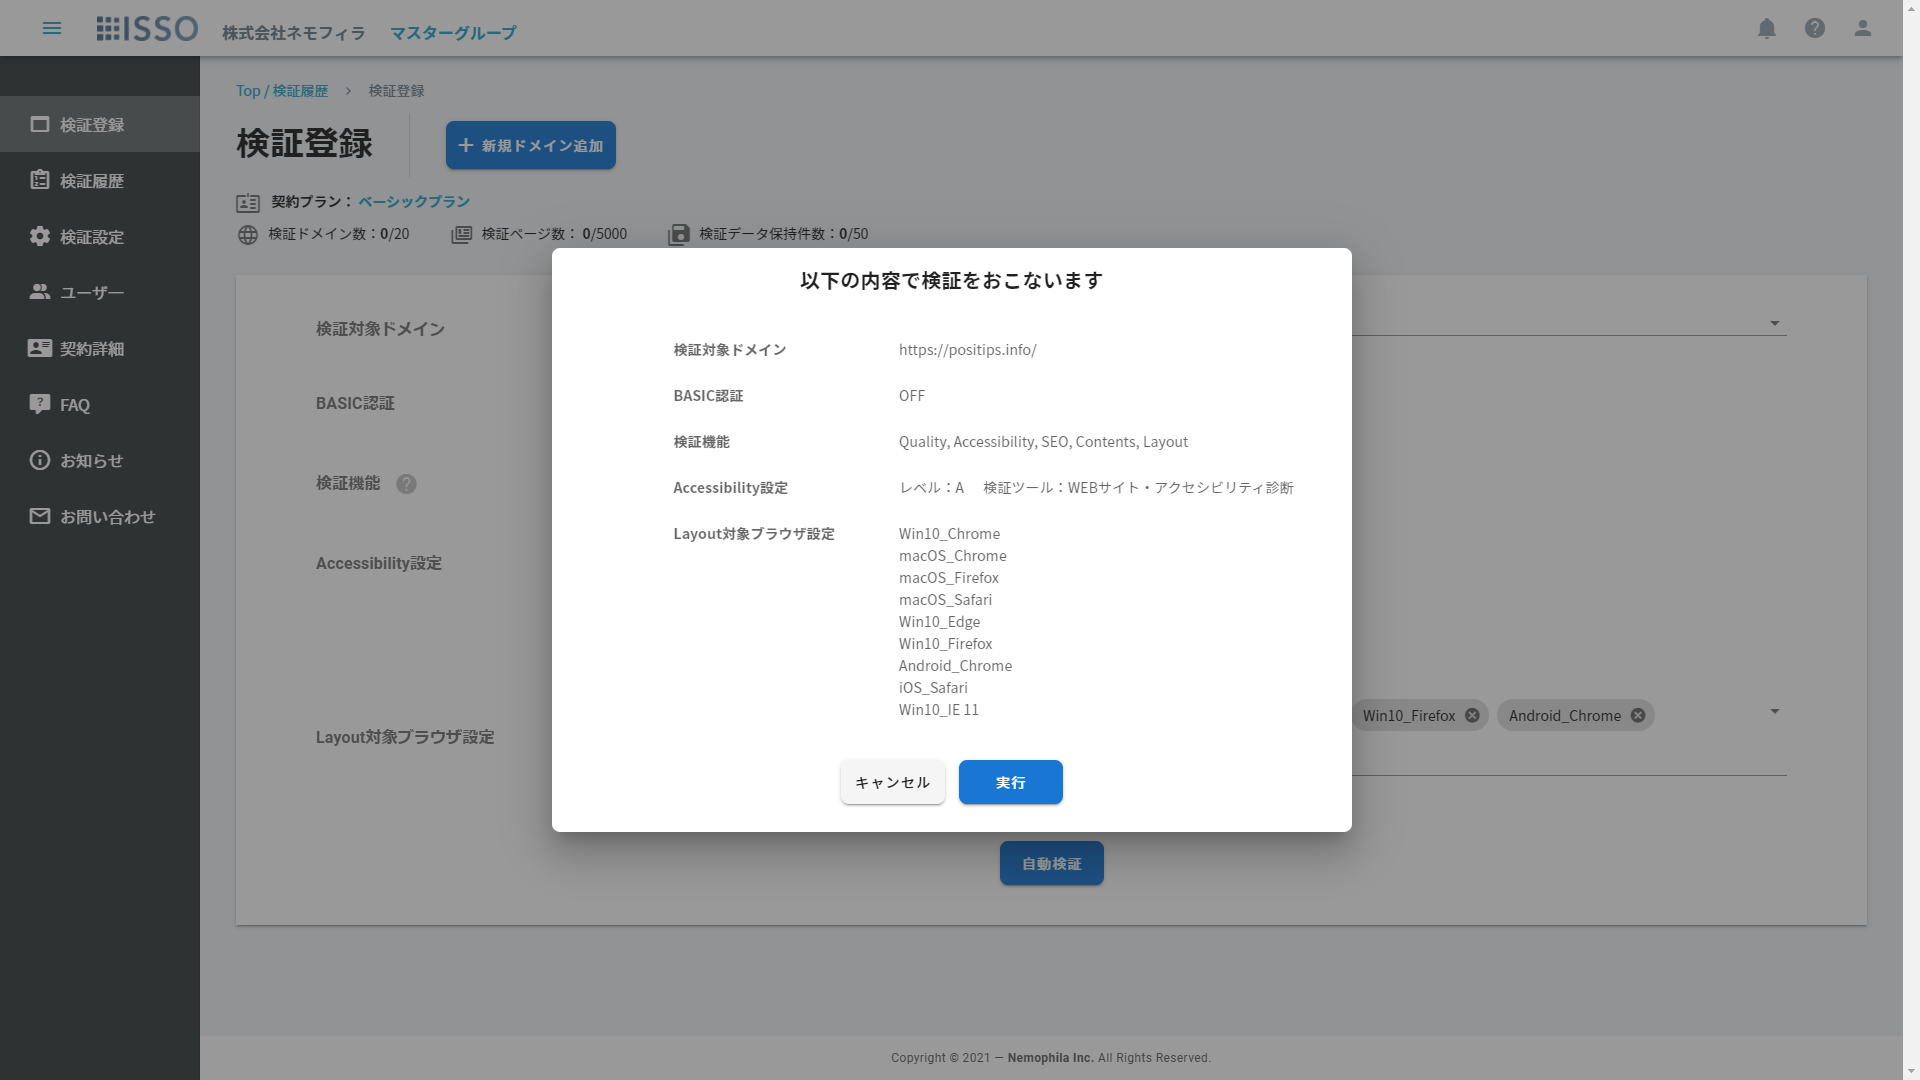Click the pages icon beside 検証ページ数
This screenshot has height=1080, width=1920.
click(x=461, y=235)
